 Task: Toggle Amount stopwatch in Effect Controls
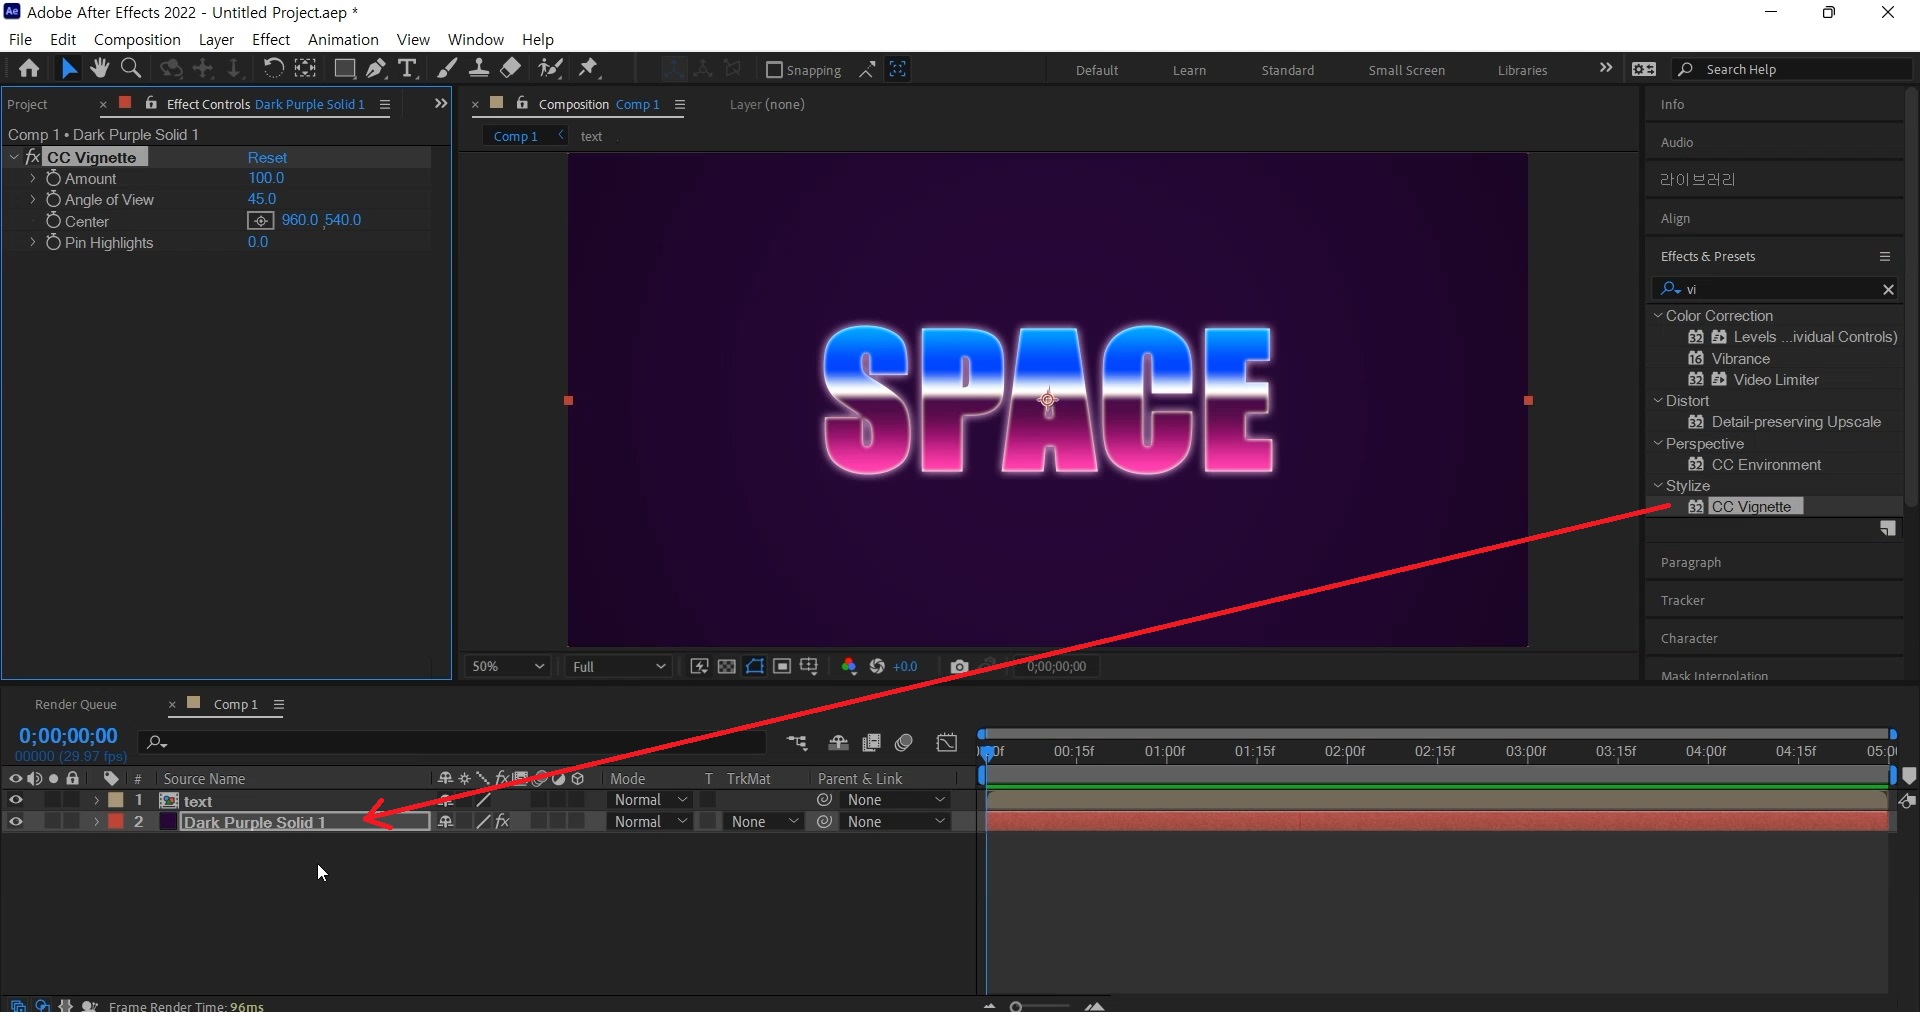pyautogui.click(x=54, y=178)
